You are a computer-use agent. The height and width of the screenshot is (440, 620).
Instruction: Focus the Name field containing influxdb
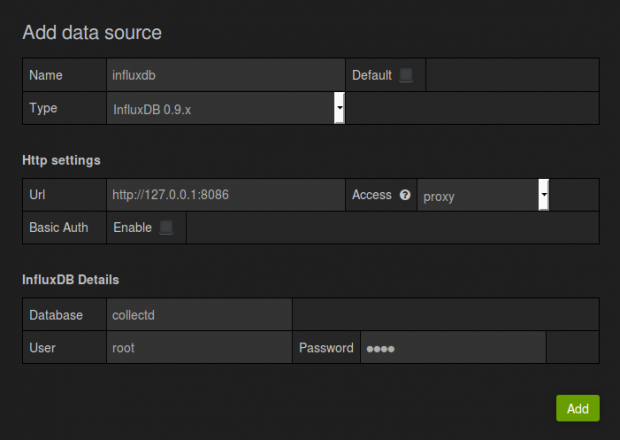pos(226,75)
